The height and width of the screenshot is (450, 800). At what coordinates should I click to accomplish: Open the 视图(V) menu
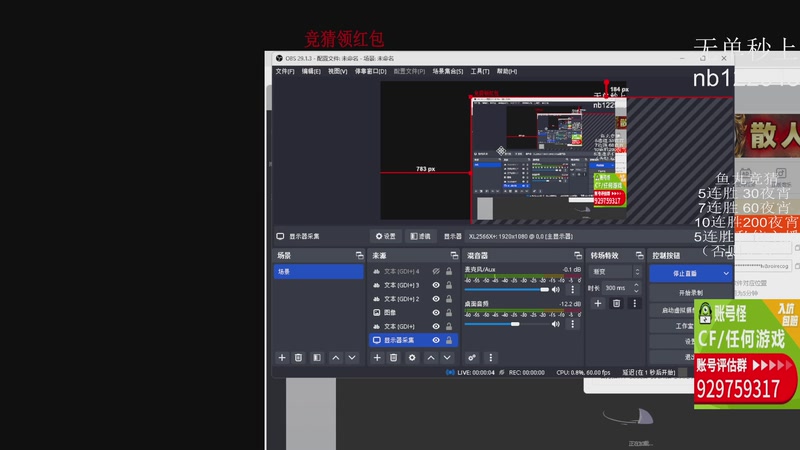[x=337, y=71]
